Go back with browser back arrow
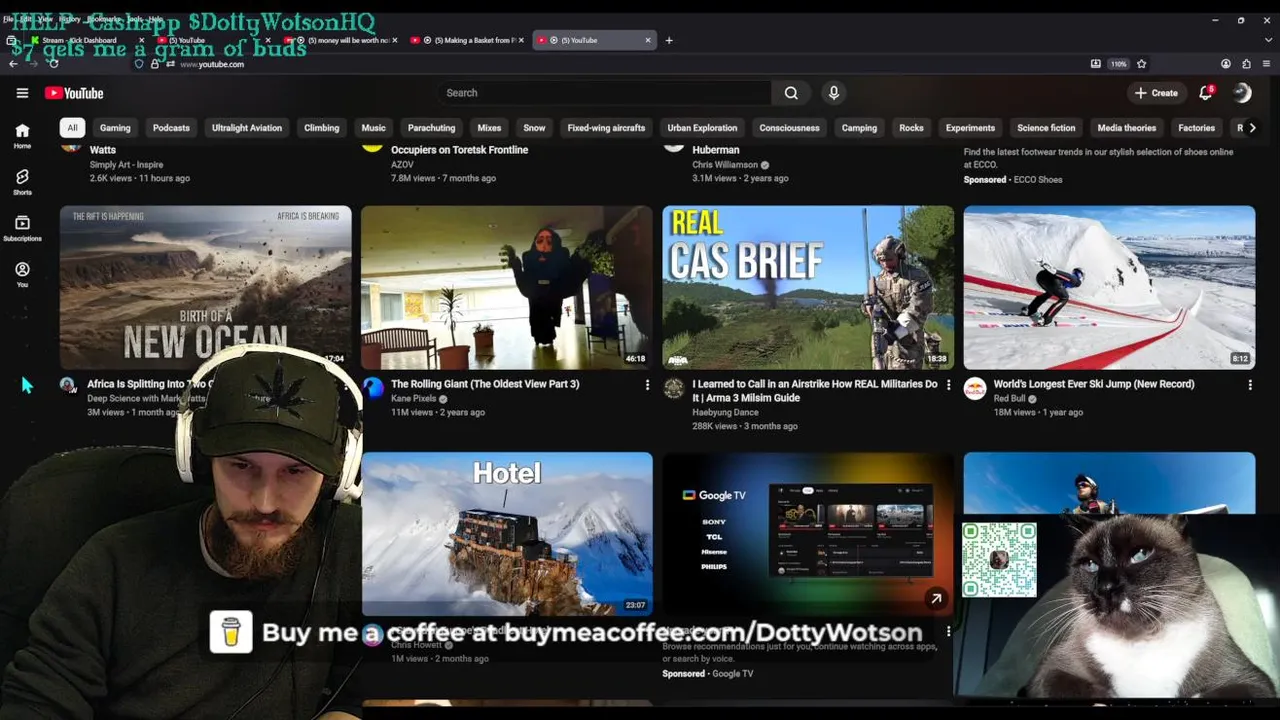1280x720 pixels. (13, 64)
